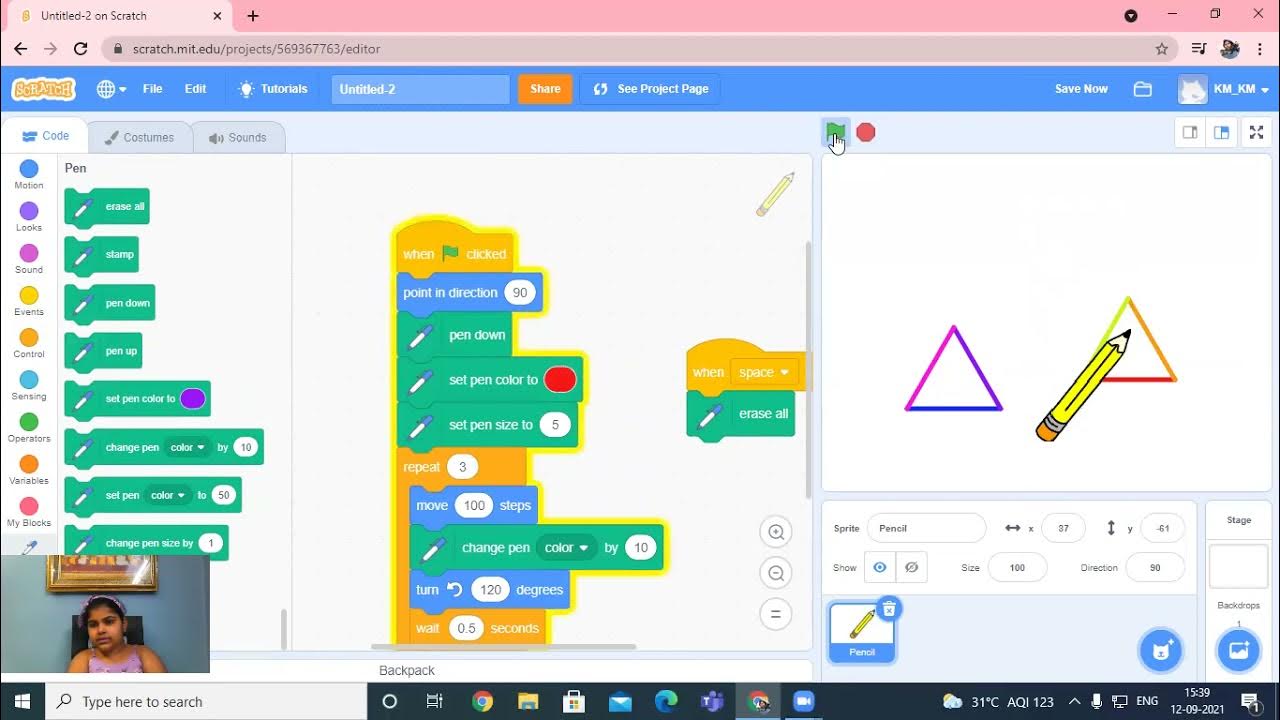The image size is (1280, 720).
Task: Select the Sound block category
Action: (29, 259)
